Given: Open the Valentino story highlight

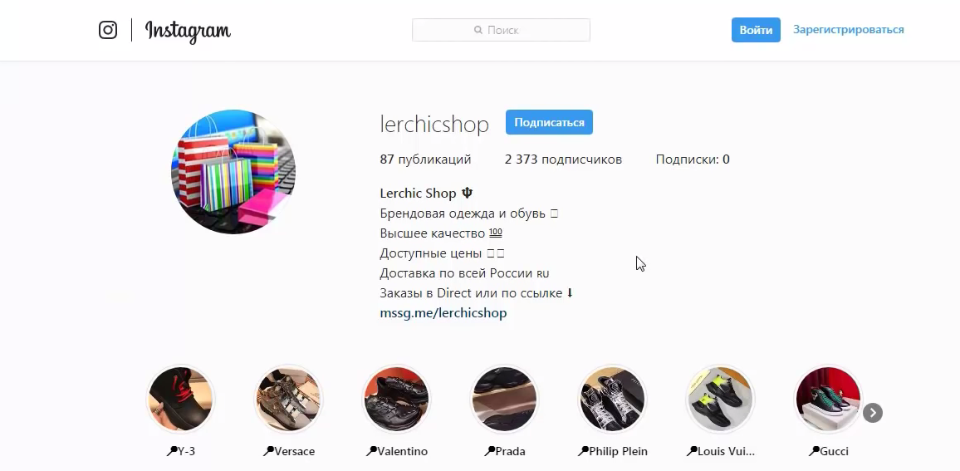Looking at the screenshot, I should click(x=396, y=399).
